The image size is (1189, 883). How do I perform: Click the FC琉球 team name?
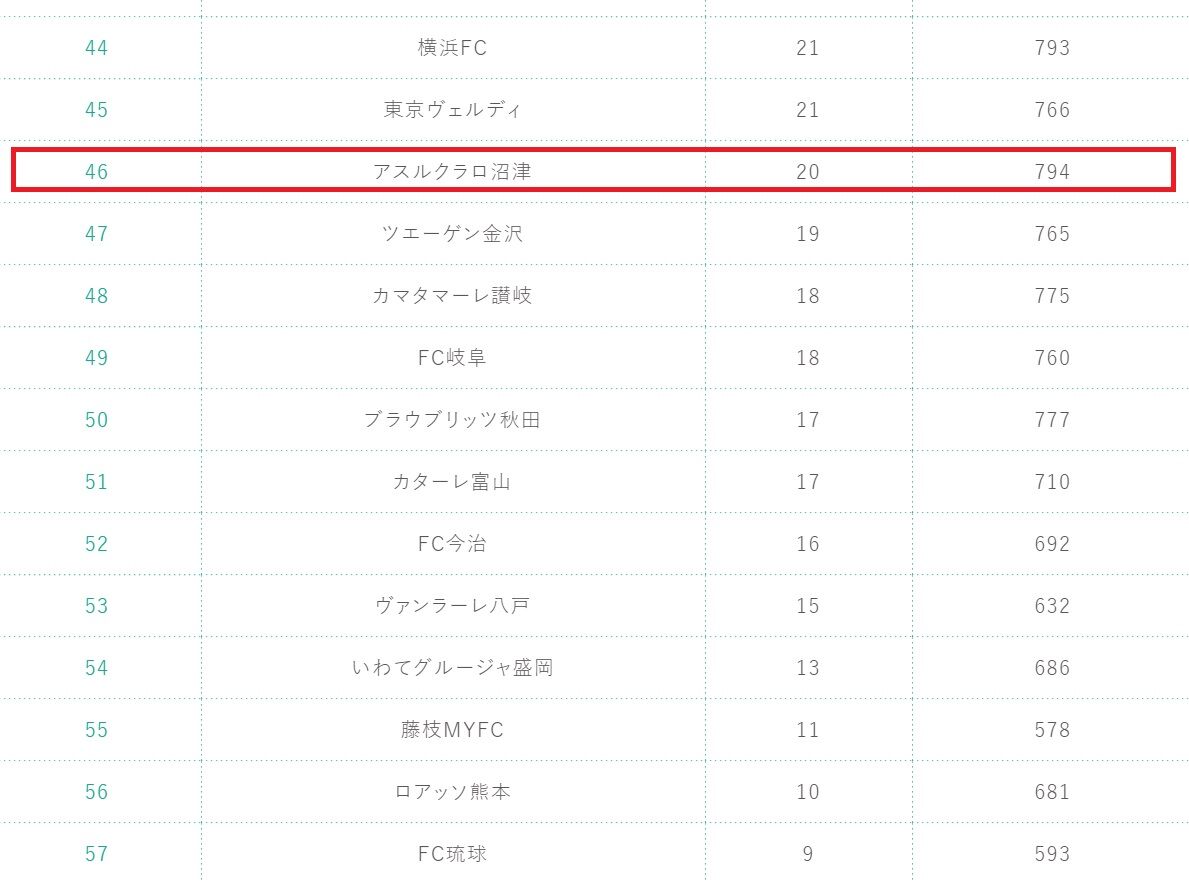(452, 853)
